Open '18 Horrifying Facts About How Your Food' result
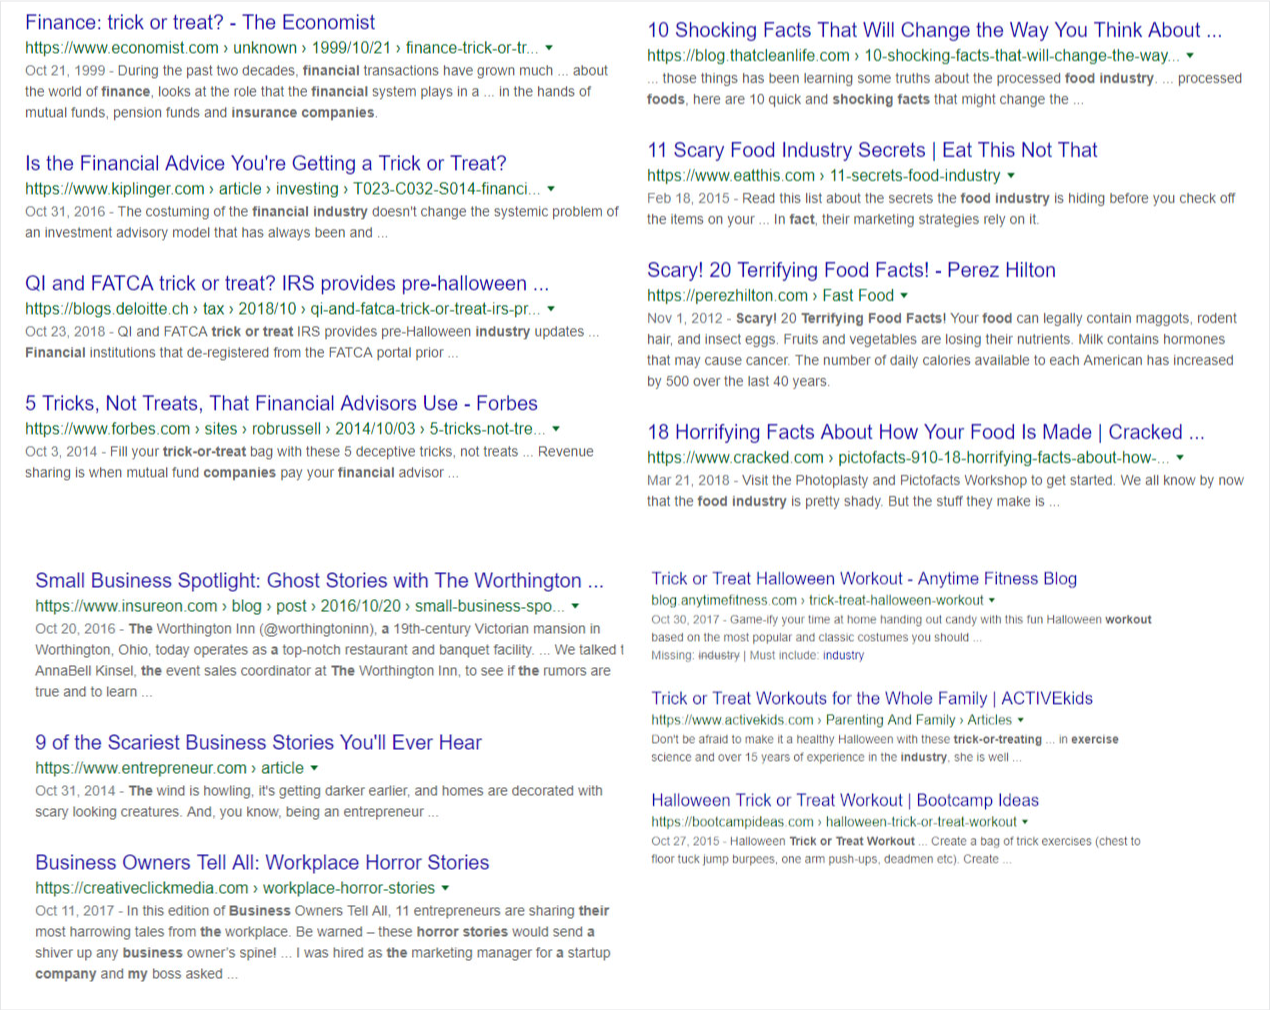The width and height of the screenshot is (1270, 1010). 926,432
